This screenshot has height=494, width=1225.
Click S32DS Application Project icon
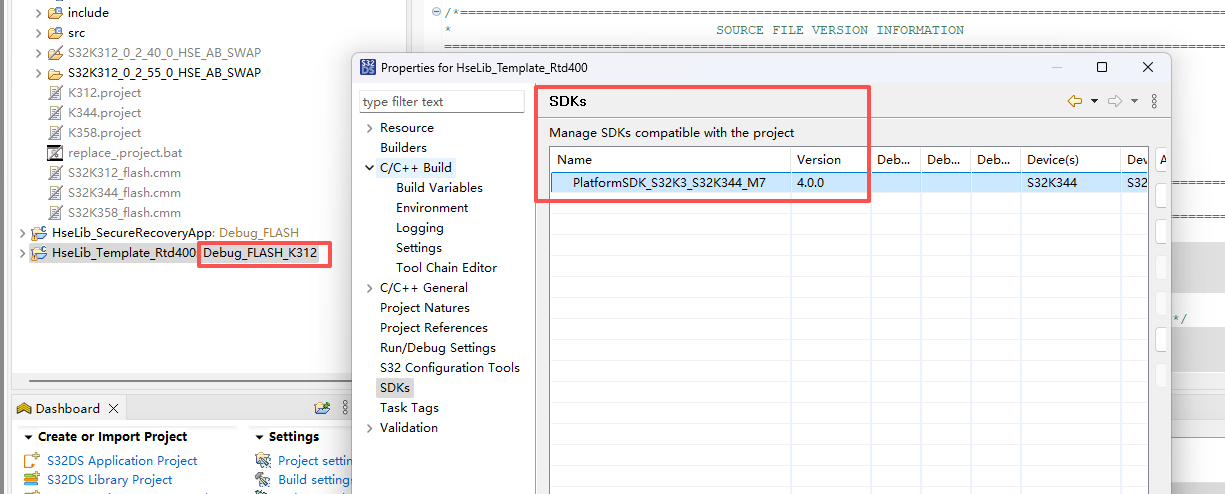pos(31,461)
